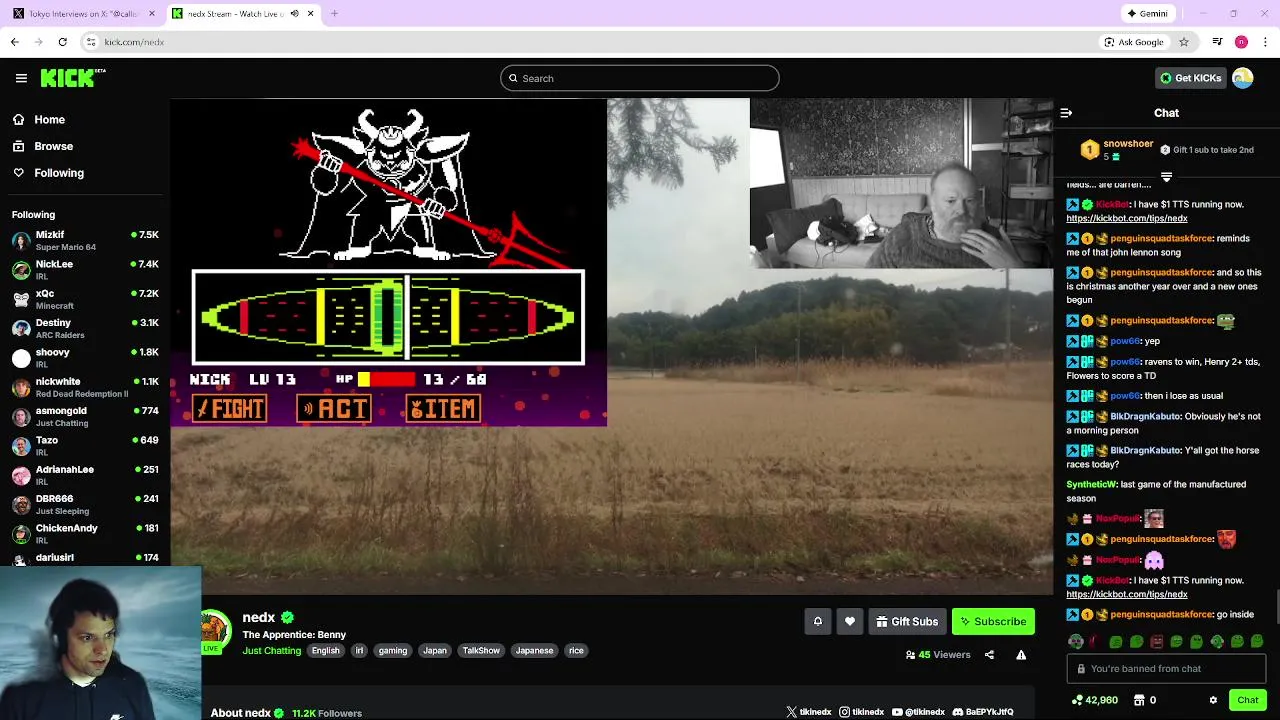The height and width of the screenshot is (720, 1280).
Task: Open tikinedx Instagram profile link
Action: tap(862, 712)
